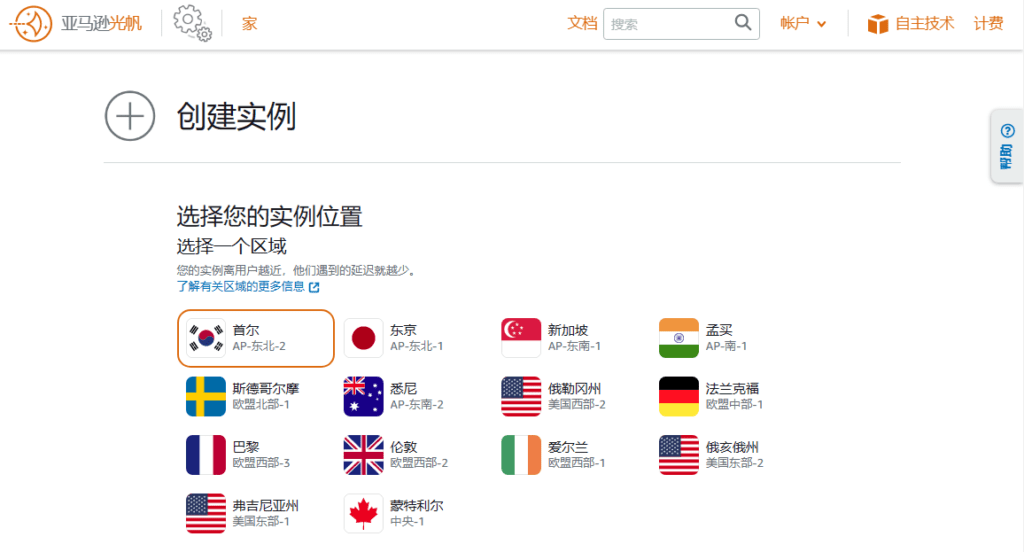Choose region label 首尔 AP-东北-2
This screenshot has height=552, width=1024.
point(259,338)
